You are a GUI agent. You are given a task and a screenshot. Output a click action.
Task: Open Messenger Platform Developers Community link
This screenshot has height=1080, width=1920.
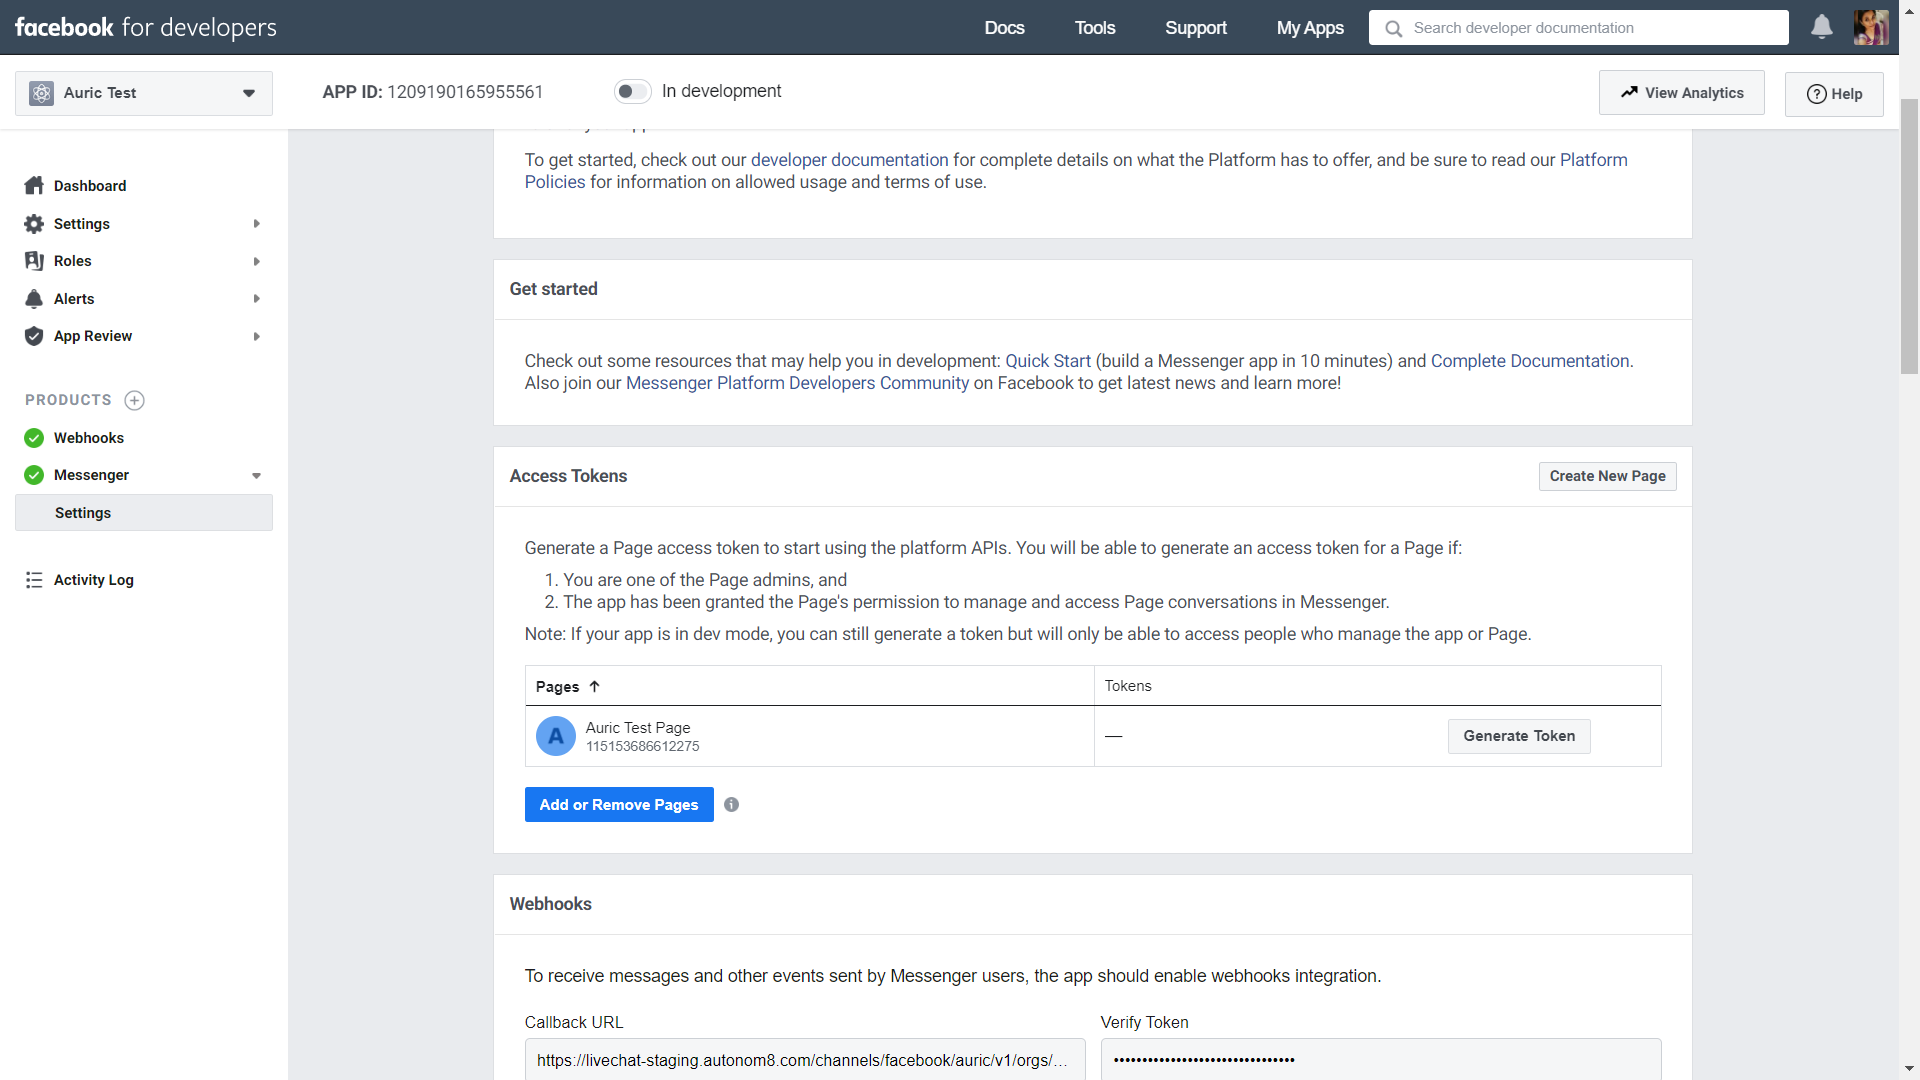click(797, 383)
